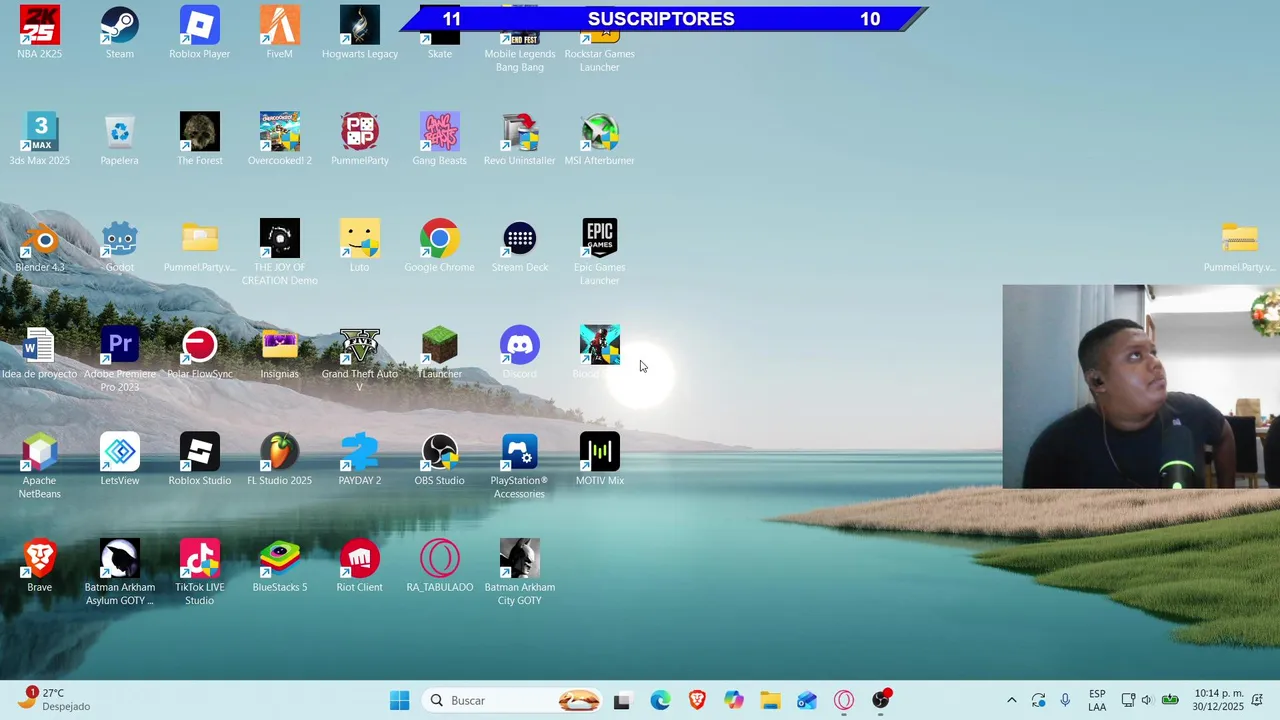
Task: Open Microsoft Edge from the taskbar
Action: click(x=660, y=700)
